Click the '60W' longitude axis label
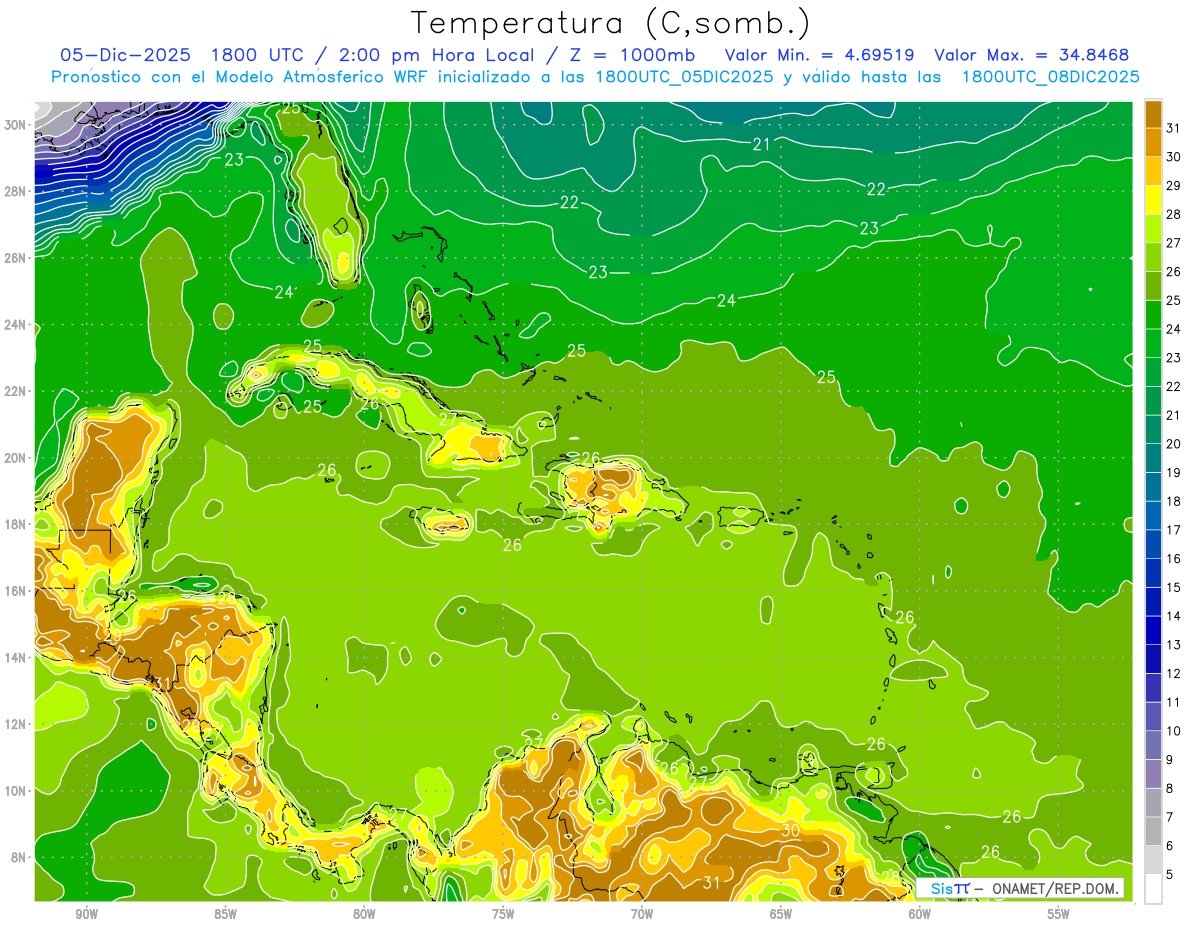1200x927 pixels. point(920,914)
